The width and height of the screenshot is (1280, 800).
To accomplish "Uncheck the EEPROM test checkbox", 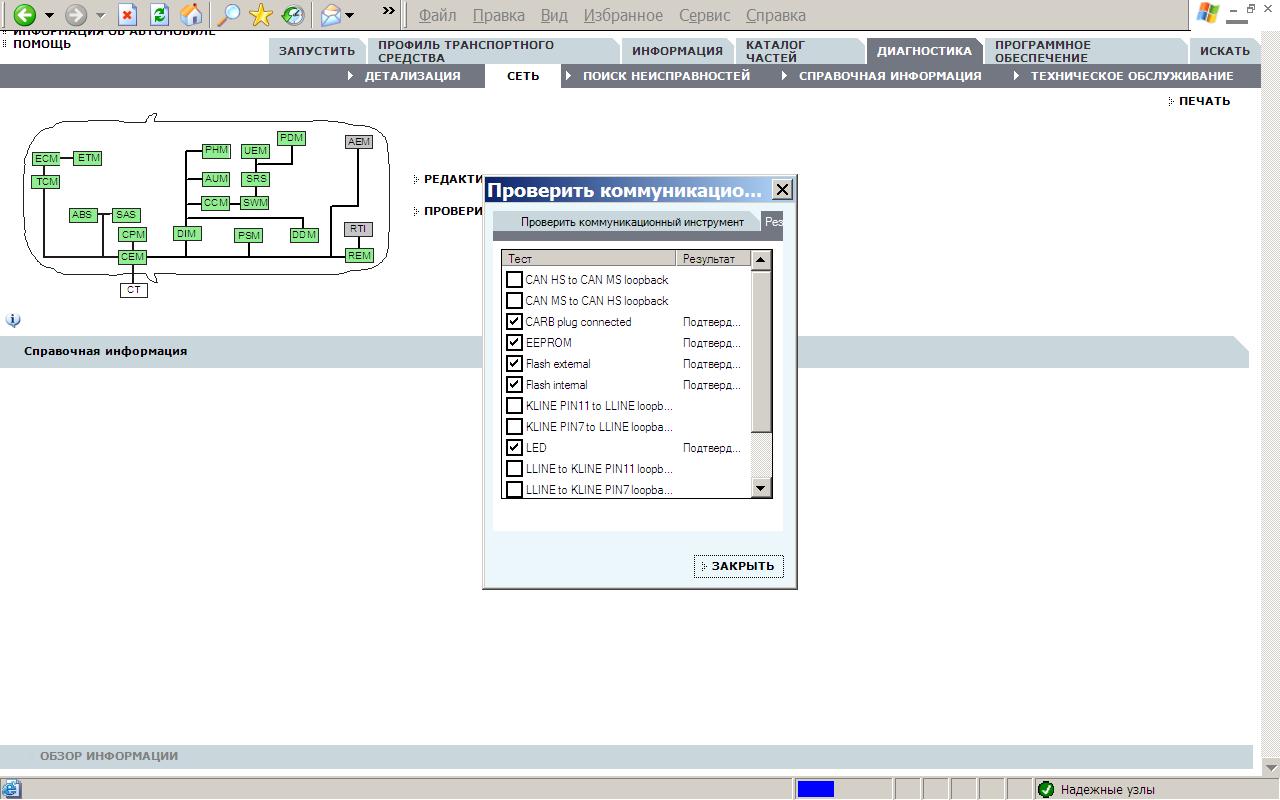I will point(514,343).
